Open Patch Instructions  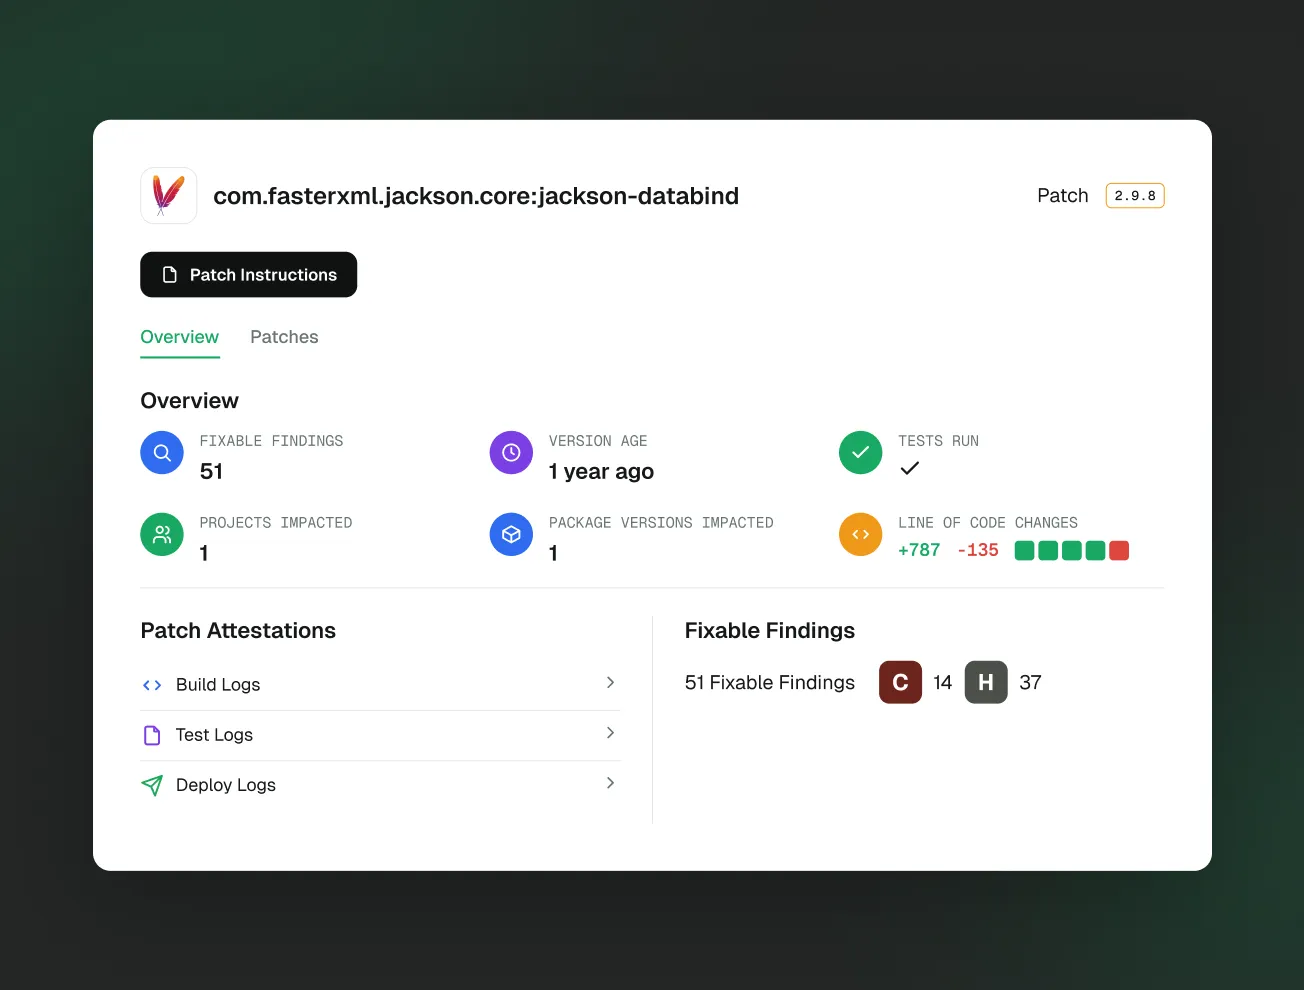248,275
